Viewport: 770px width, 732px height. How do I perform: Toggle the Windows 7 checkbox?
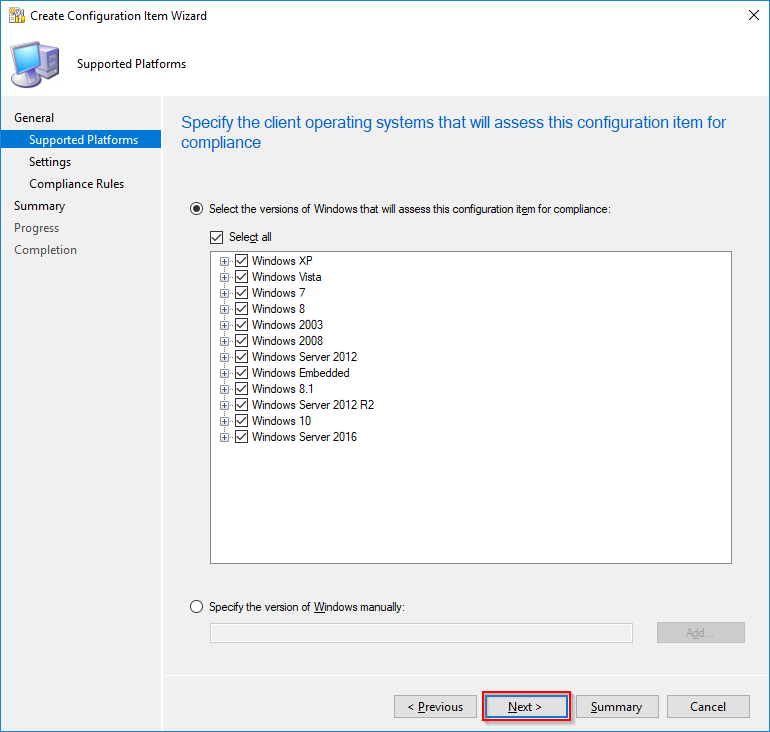[241, 293]
